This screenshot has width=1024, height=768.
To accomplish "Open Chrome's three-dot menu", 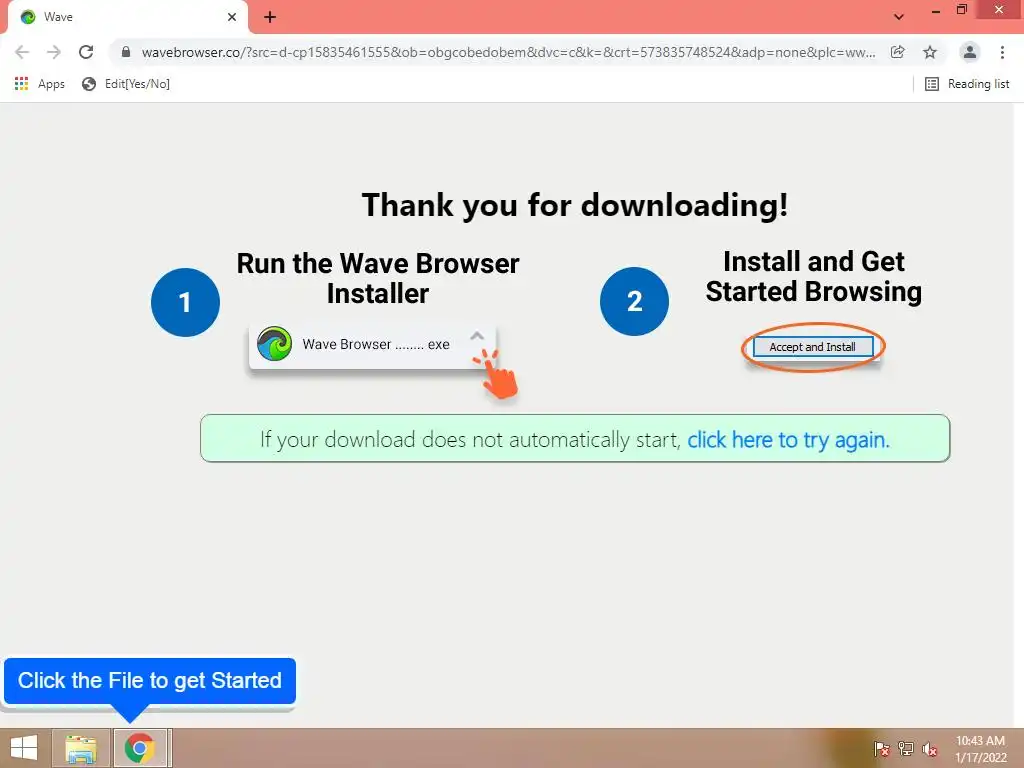I will [x=1002, y=52].
